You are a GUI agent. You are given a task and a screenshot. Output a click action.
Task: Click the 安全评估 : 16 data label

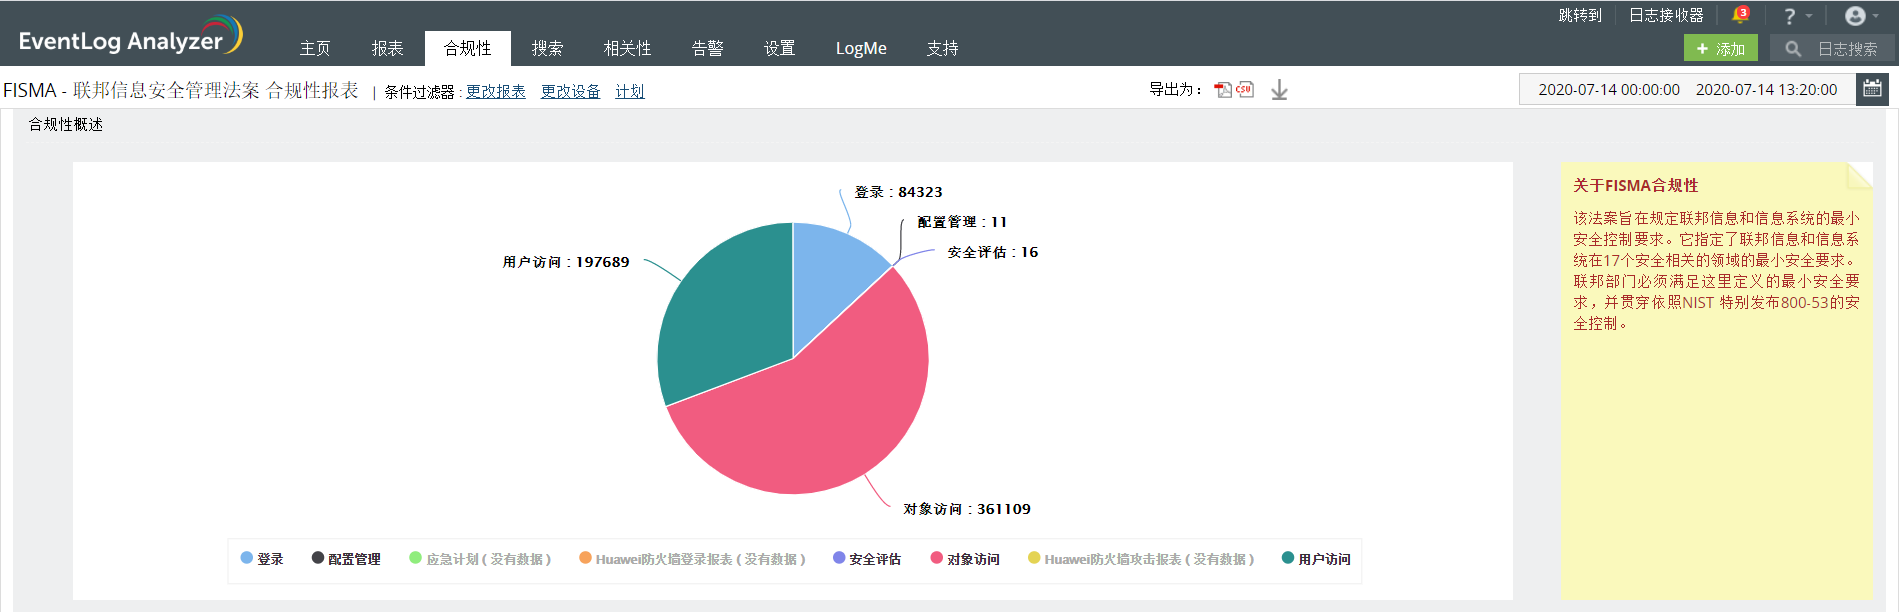(993, 252)
